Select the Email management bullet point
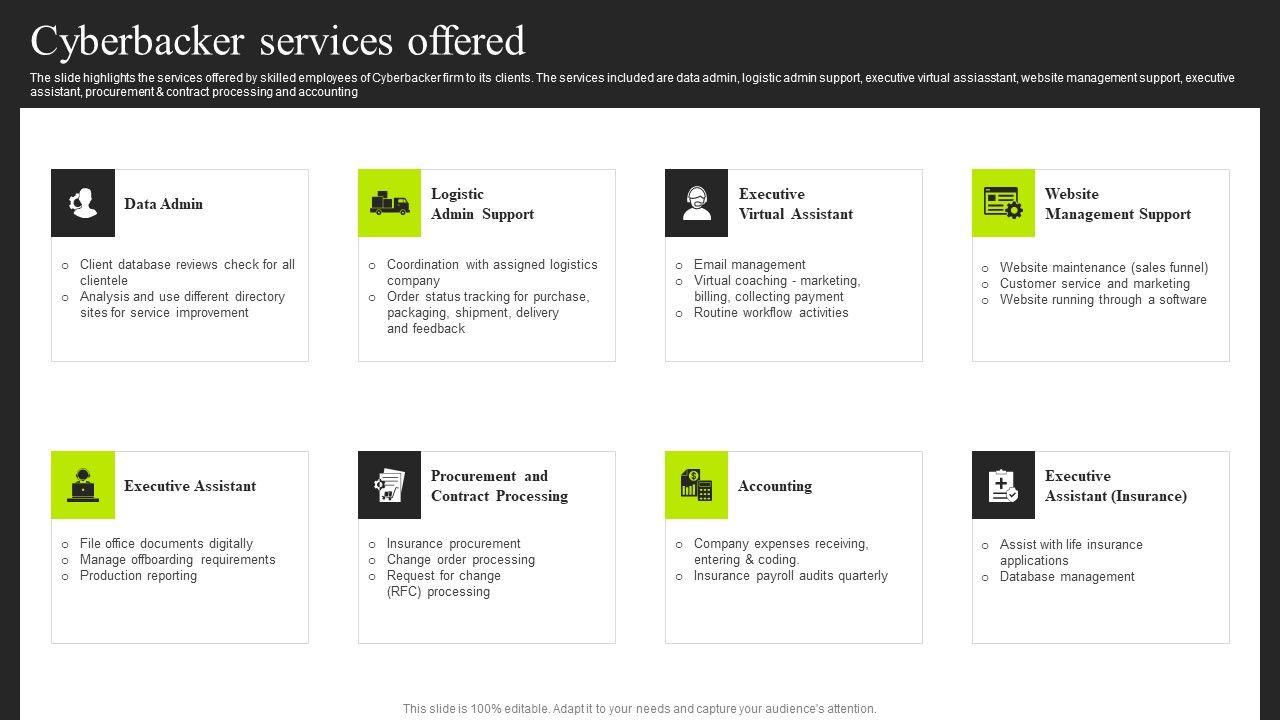 click(749, 265)
